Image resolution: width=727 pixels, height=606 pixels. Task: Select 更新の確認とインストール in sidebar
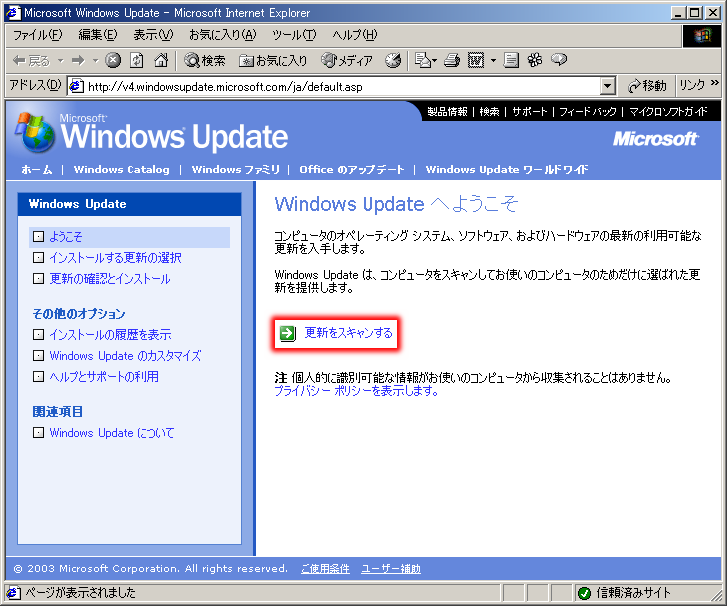pos(110,279)
